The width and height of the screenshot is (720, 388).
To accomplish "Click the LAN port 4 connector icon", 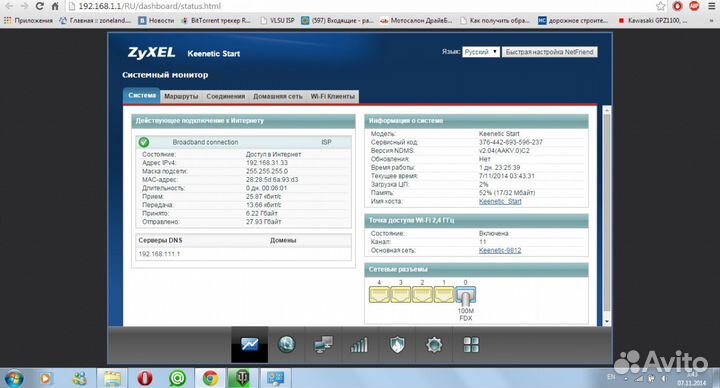I will 379,294.
